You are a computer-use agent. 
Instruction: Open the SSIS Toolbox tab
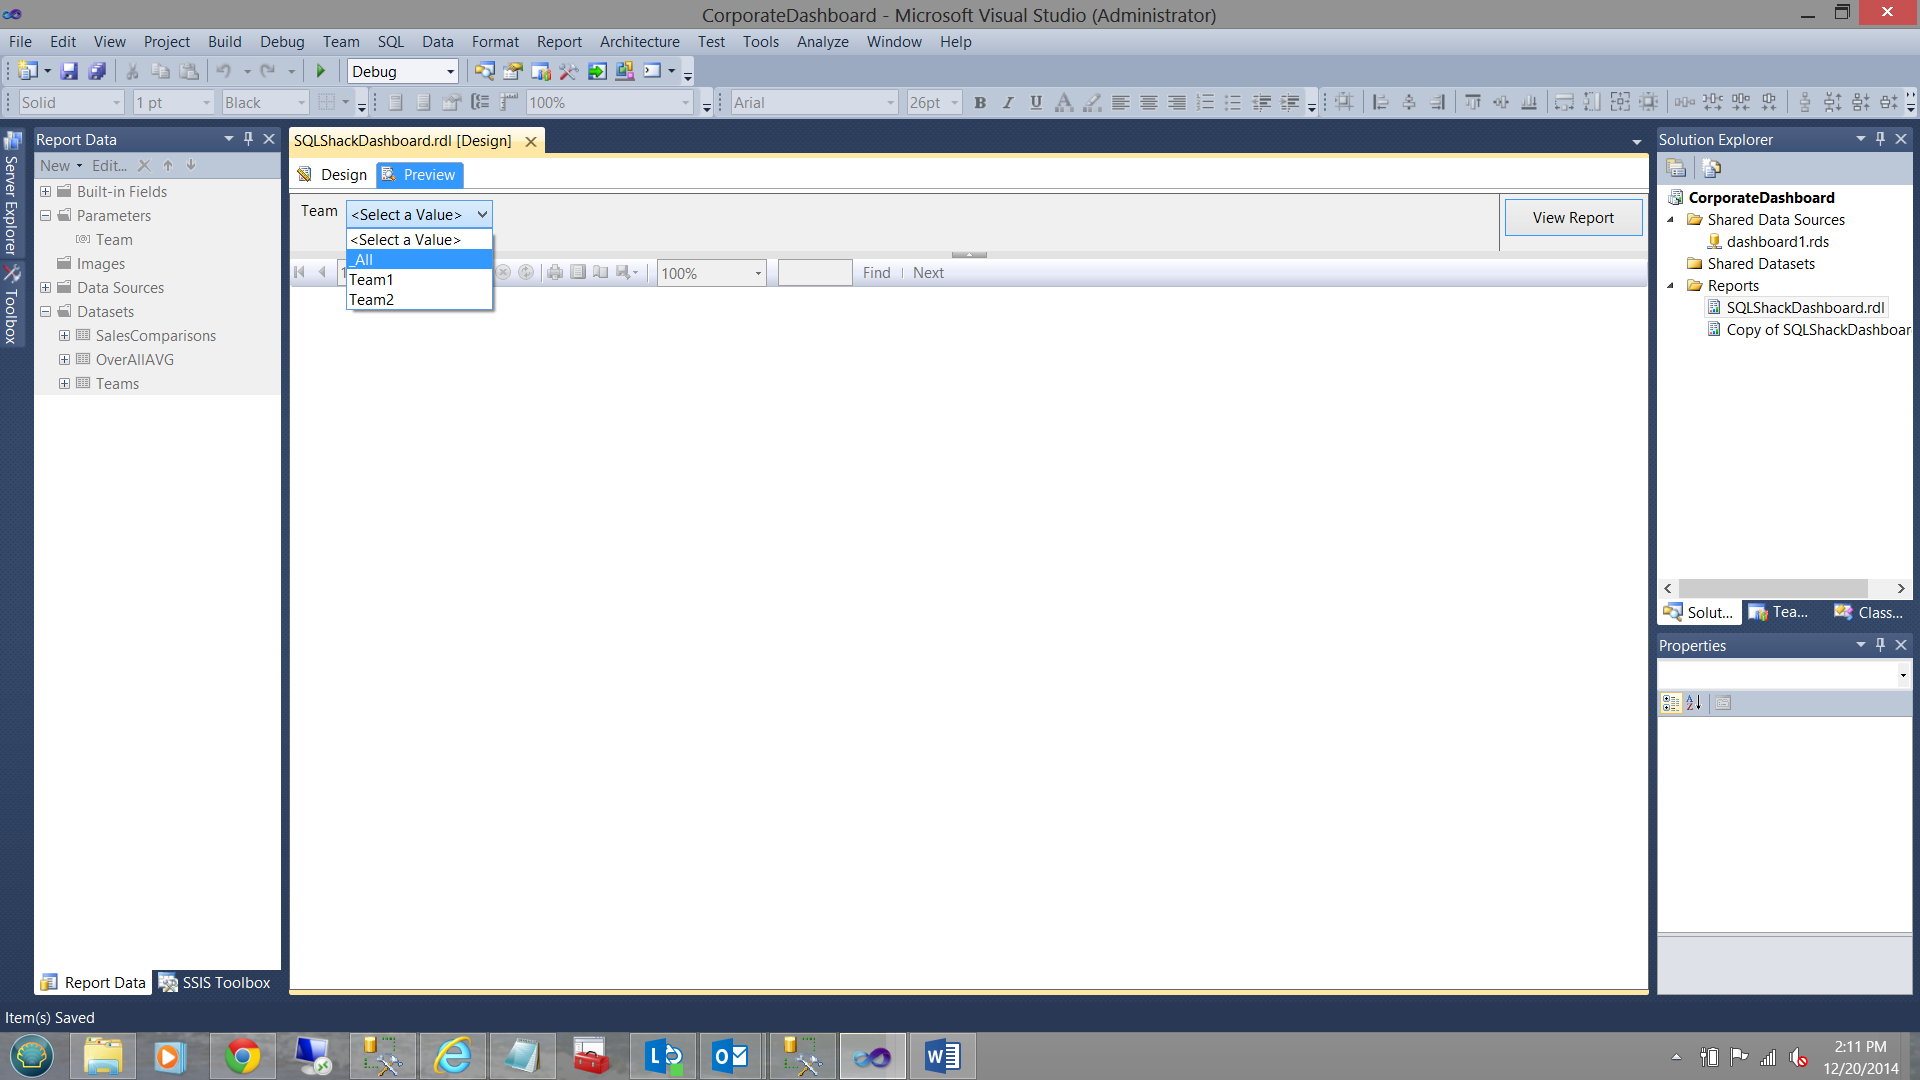tap(215, 982)
